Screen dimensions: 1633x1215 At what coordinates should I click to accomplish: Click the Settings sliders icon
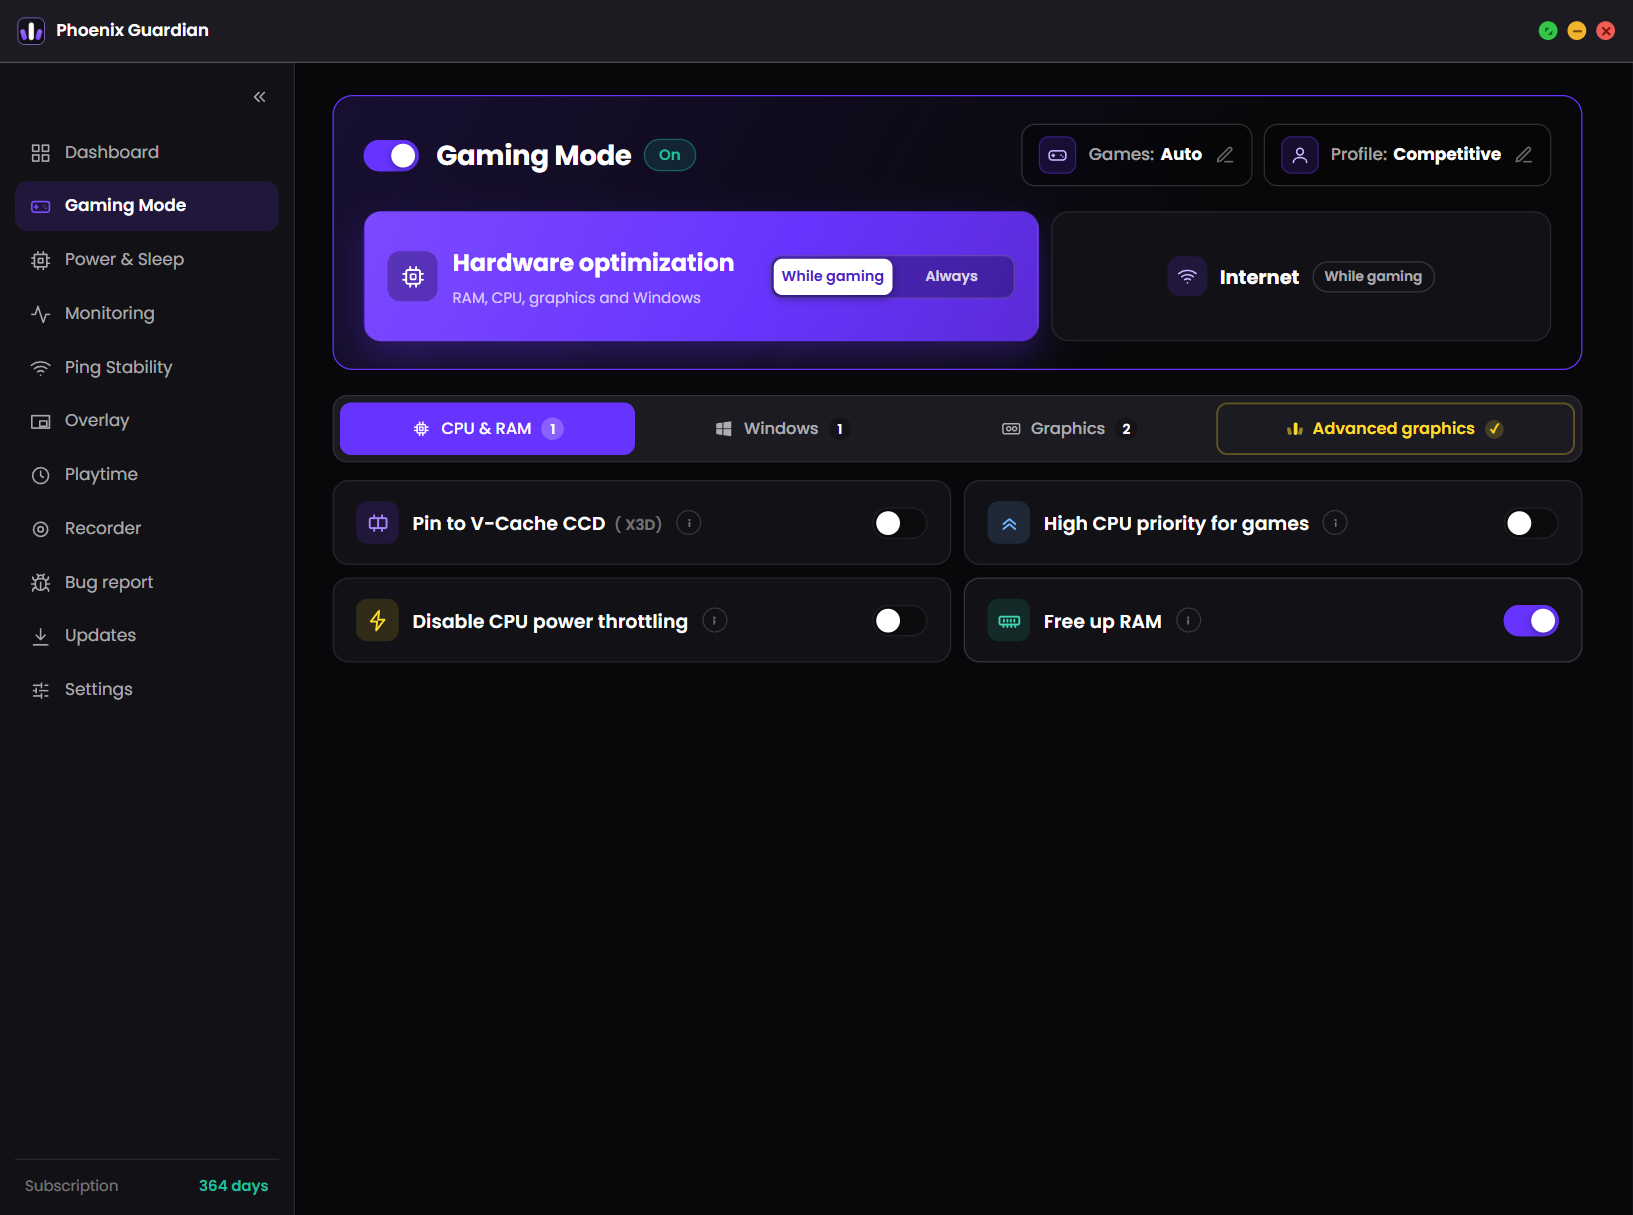click(41, 690)
